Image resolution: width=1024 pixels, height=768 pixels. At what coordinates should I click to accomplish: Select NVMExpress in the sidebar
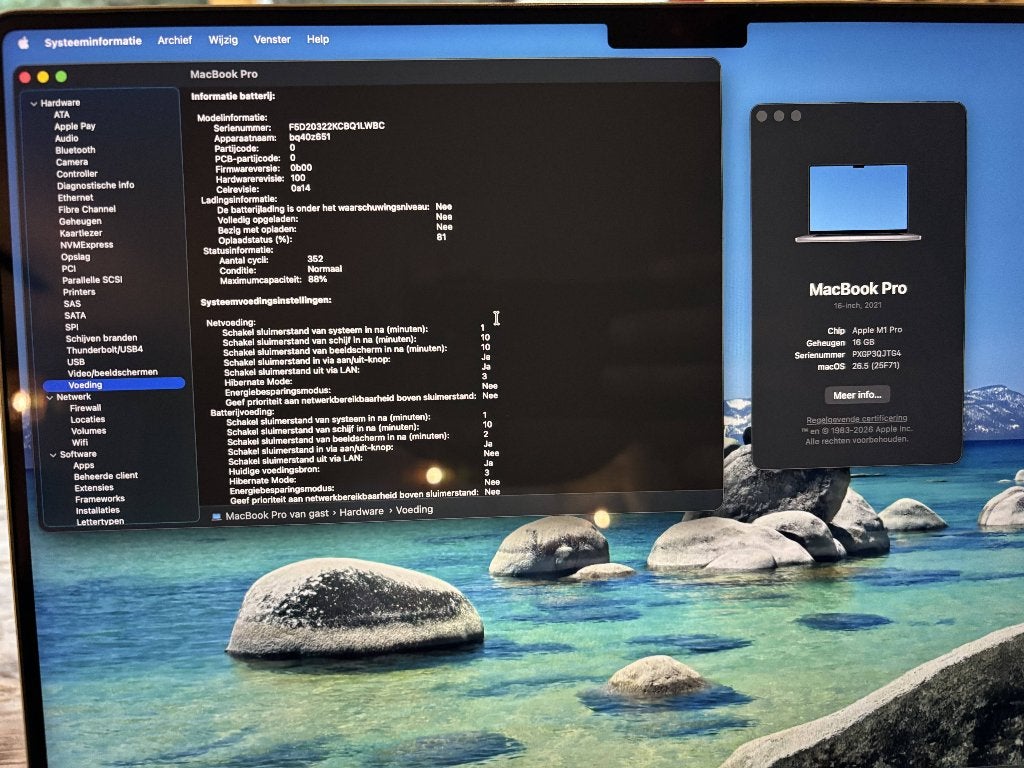(x=86, y=245)
